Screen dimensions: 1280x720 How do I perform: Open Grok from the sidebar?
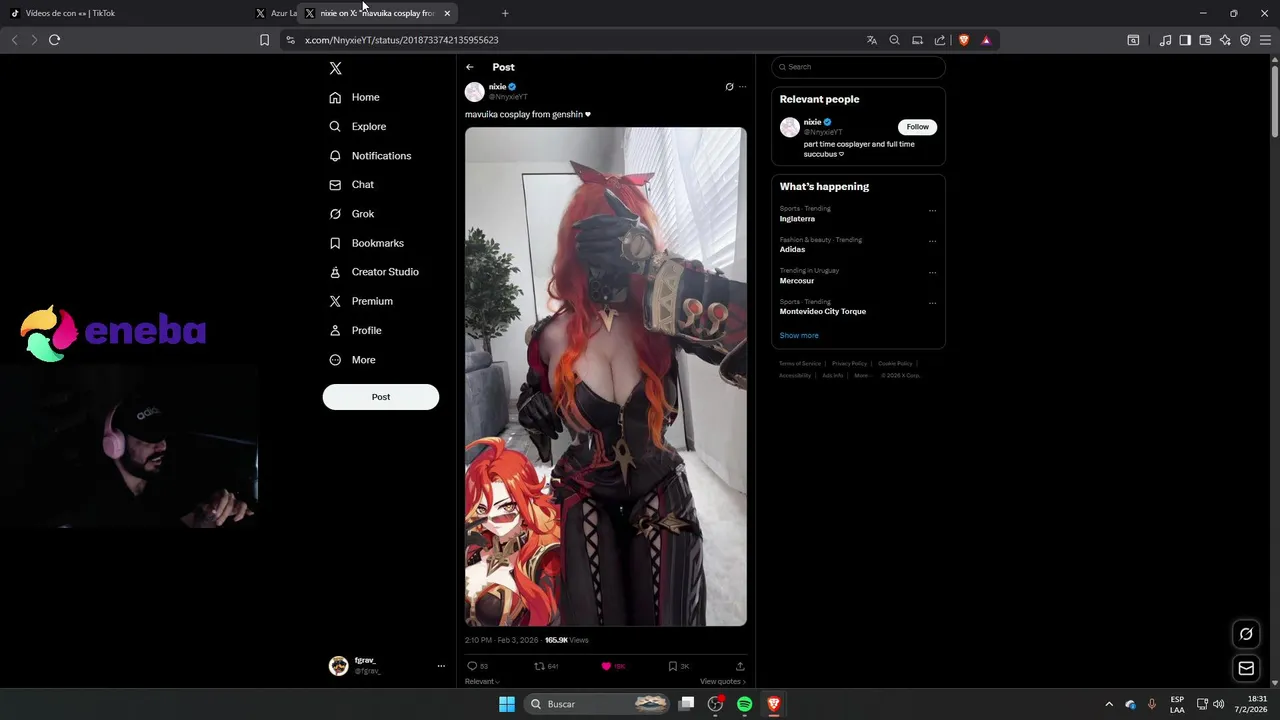pyautogui.click(x=352, y=214)
